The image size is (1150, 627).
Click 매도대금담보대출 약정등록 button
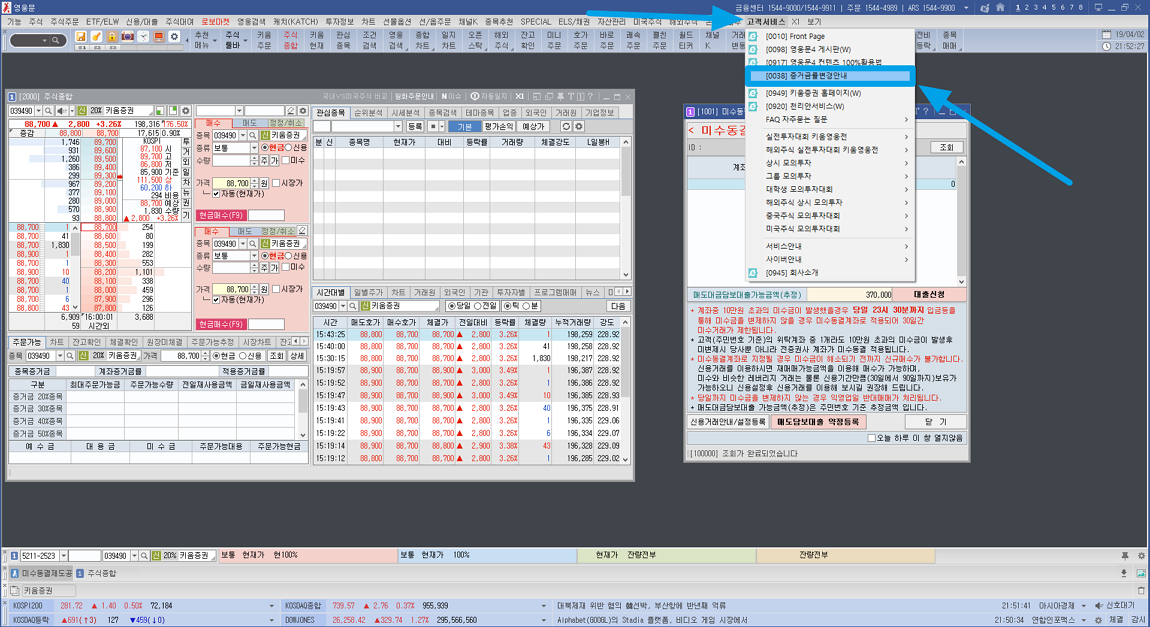(x=818, y=422)
